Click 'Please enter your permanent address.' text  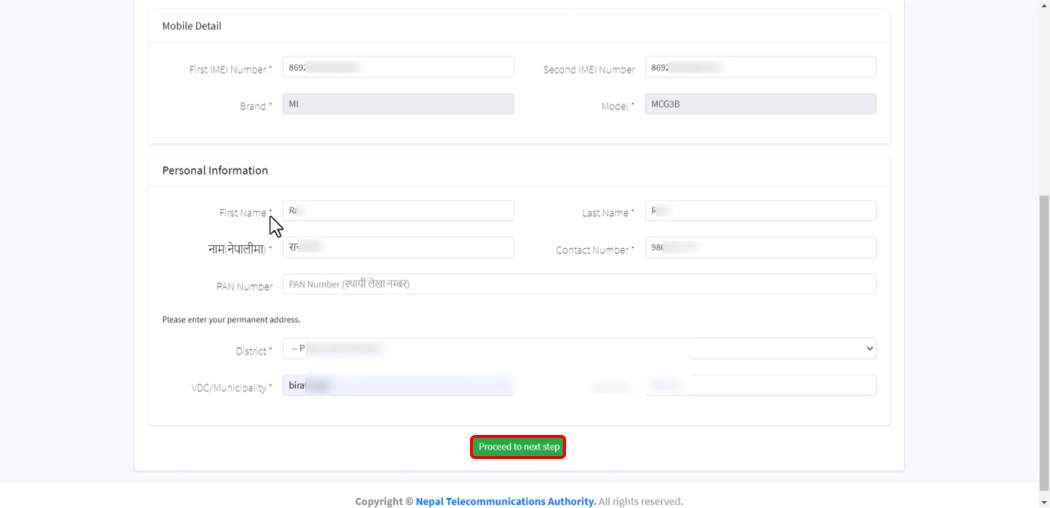[x=231, y=320]
